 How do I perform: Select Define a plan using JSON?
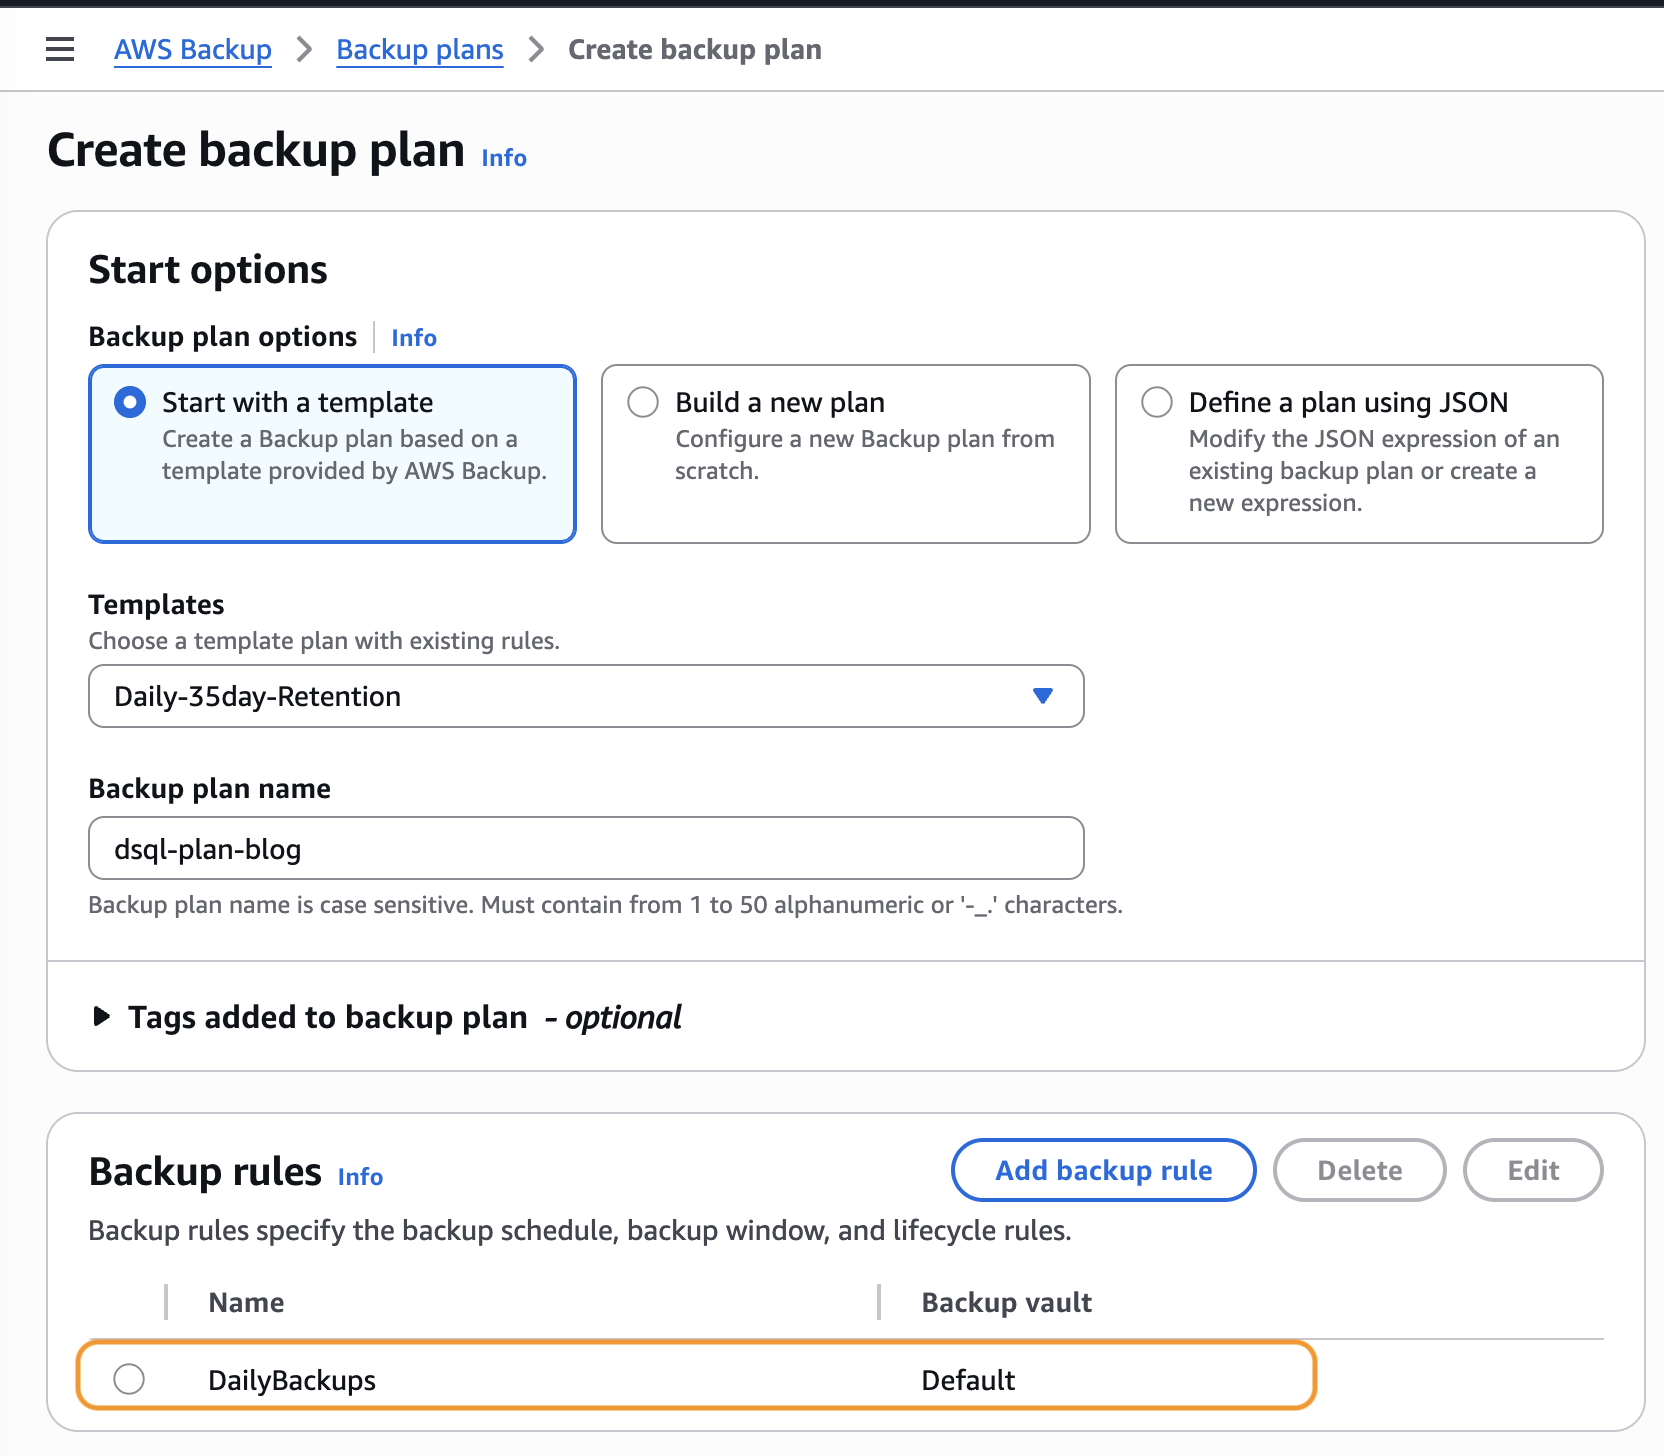[1157, 402]
